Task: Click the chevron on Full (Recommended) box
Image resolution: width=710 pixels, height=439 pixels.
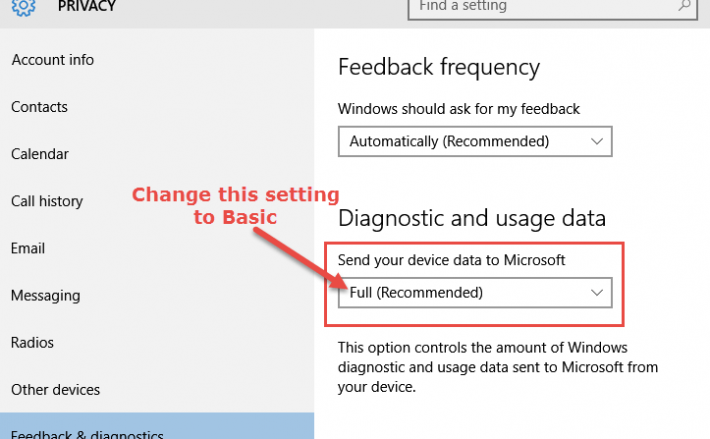Action: point(597,293)
